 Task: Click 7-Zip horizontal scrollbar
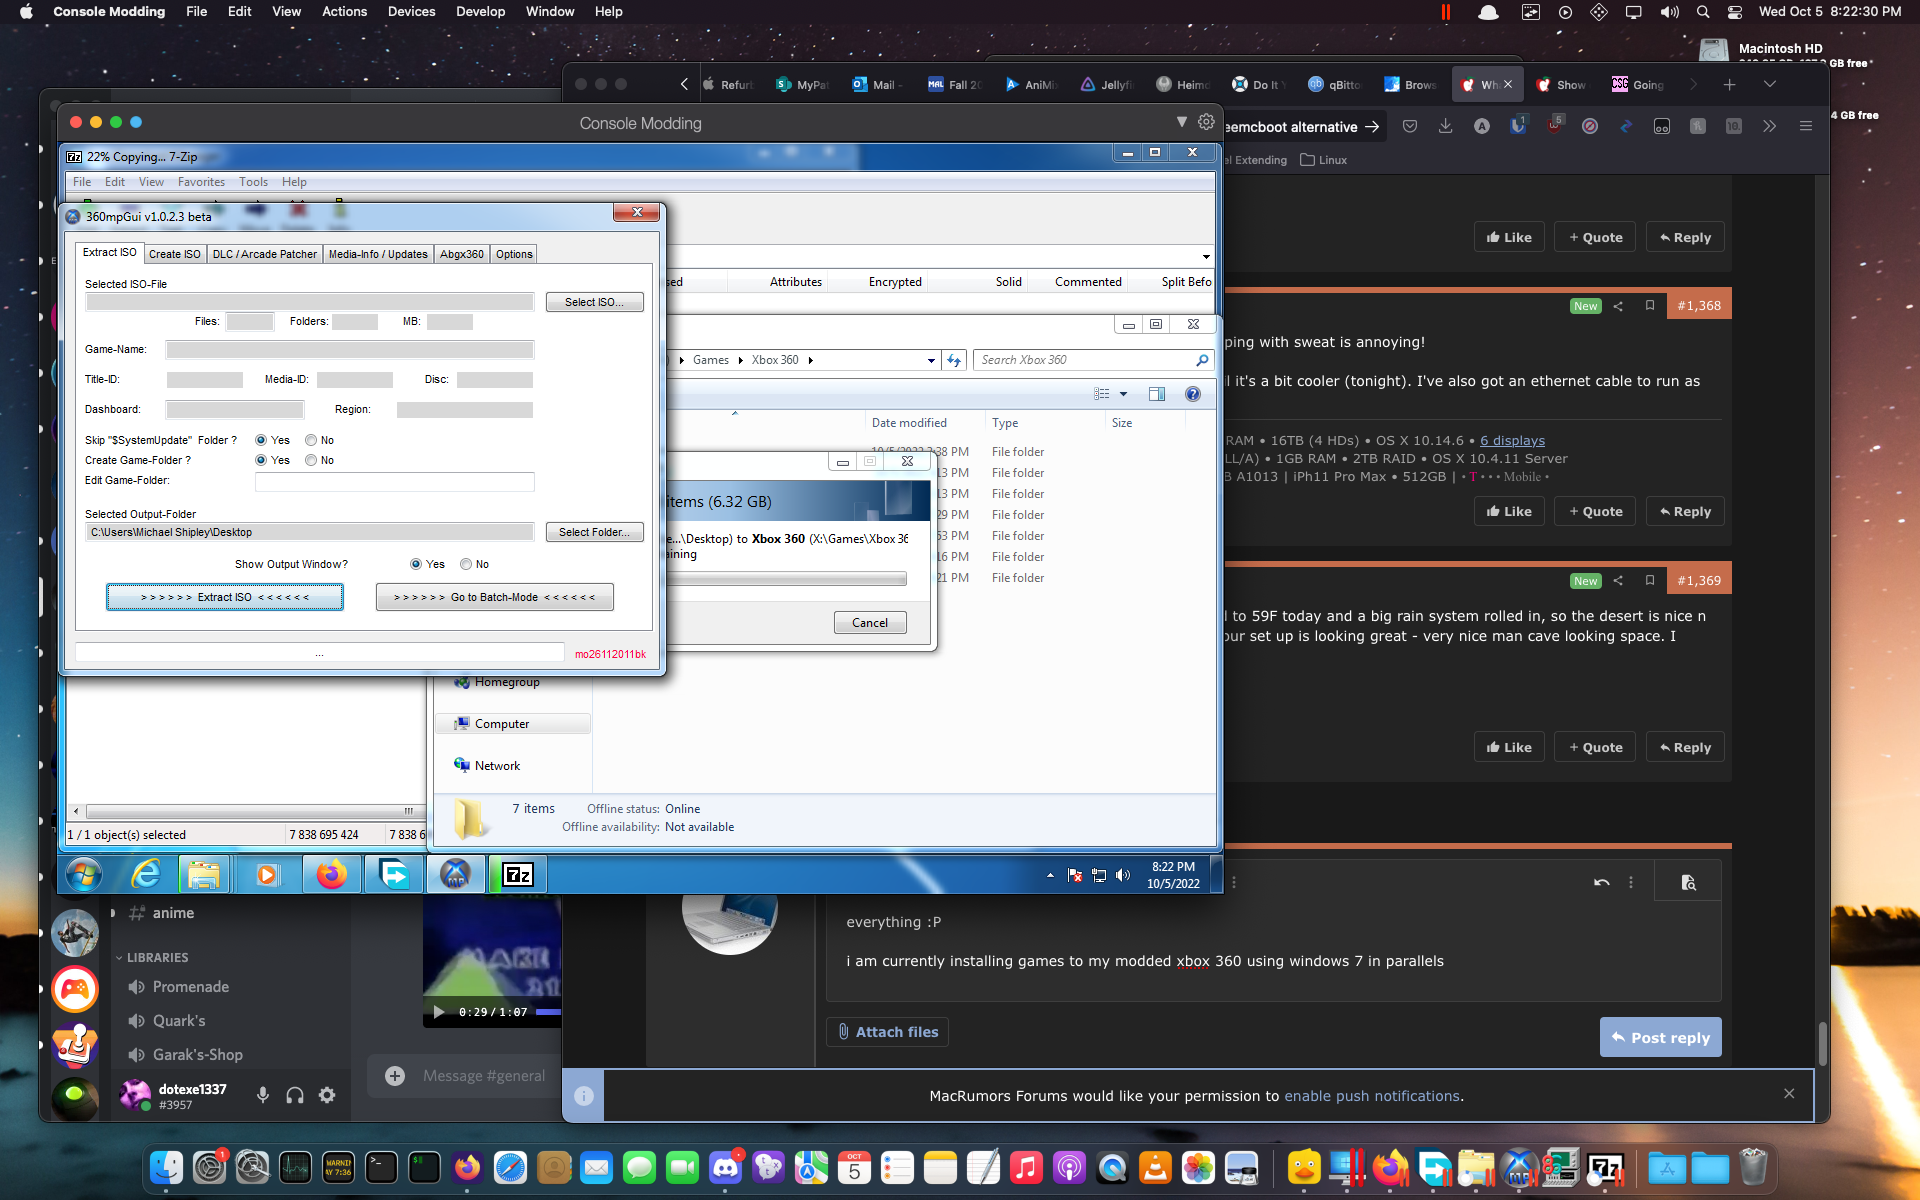click(247, 811)
